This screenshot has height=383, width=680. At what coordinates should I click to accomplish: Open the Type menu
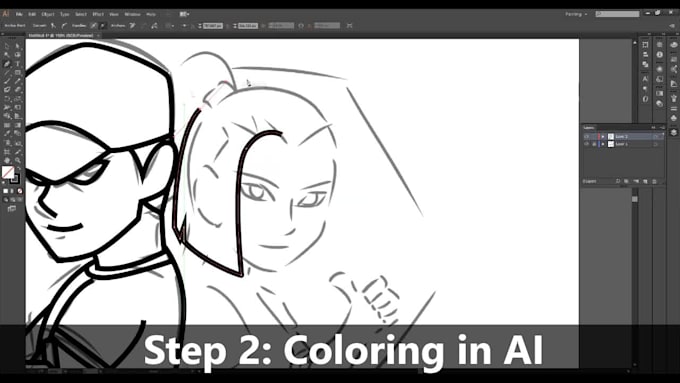tap(65, 14)
